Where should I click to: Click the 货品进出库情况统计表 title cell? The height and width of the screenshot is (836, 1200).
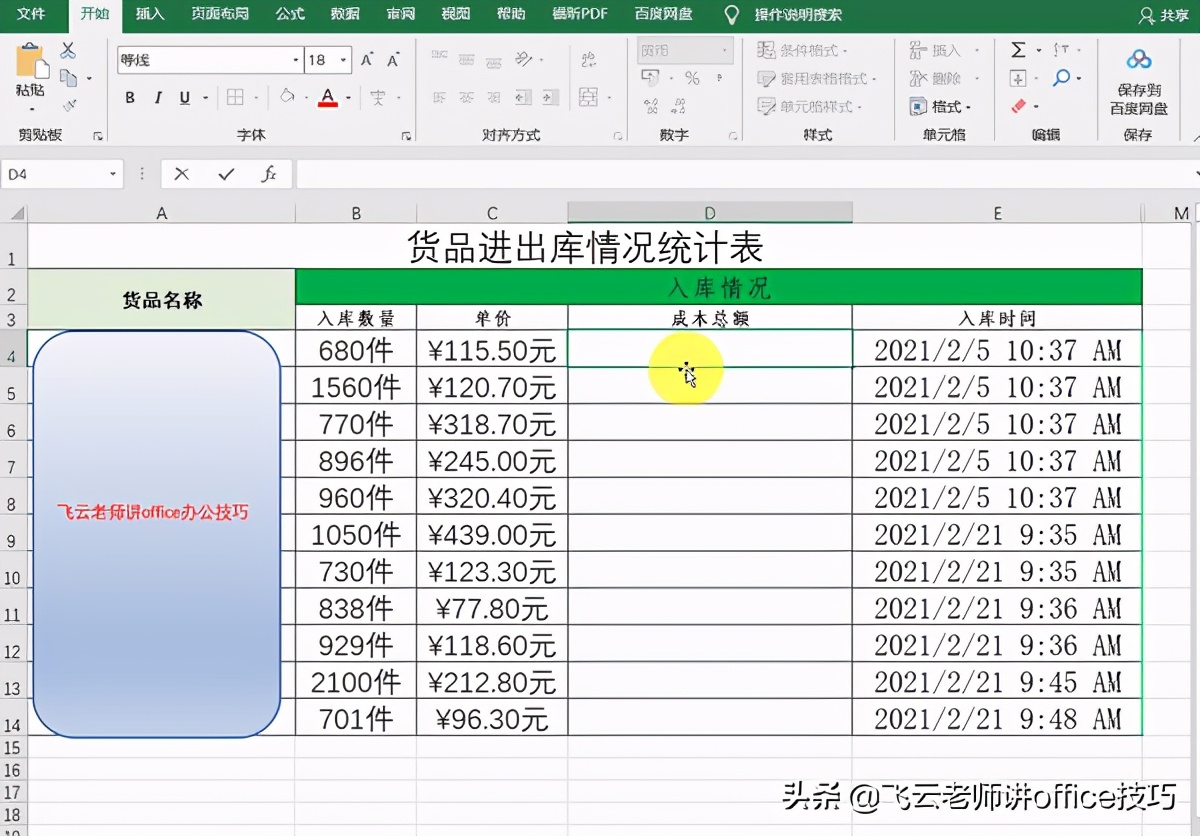point(585,246)
